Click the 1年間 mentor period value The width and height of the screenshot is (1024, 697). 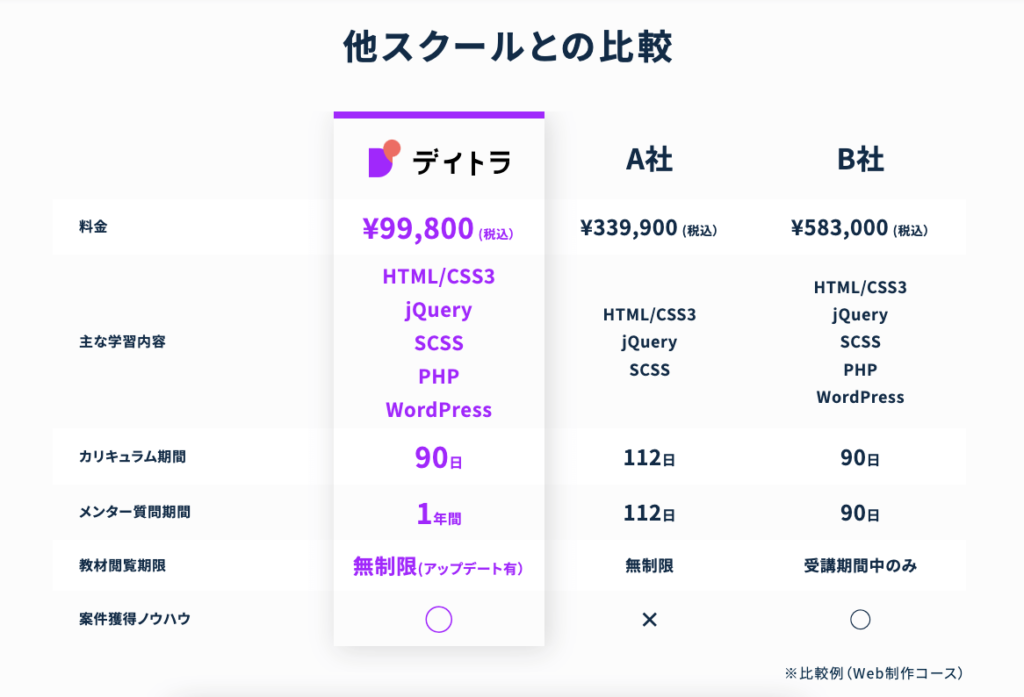click(439, 514)
